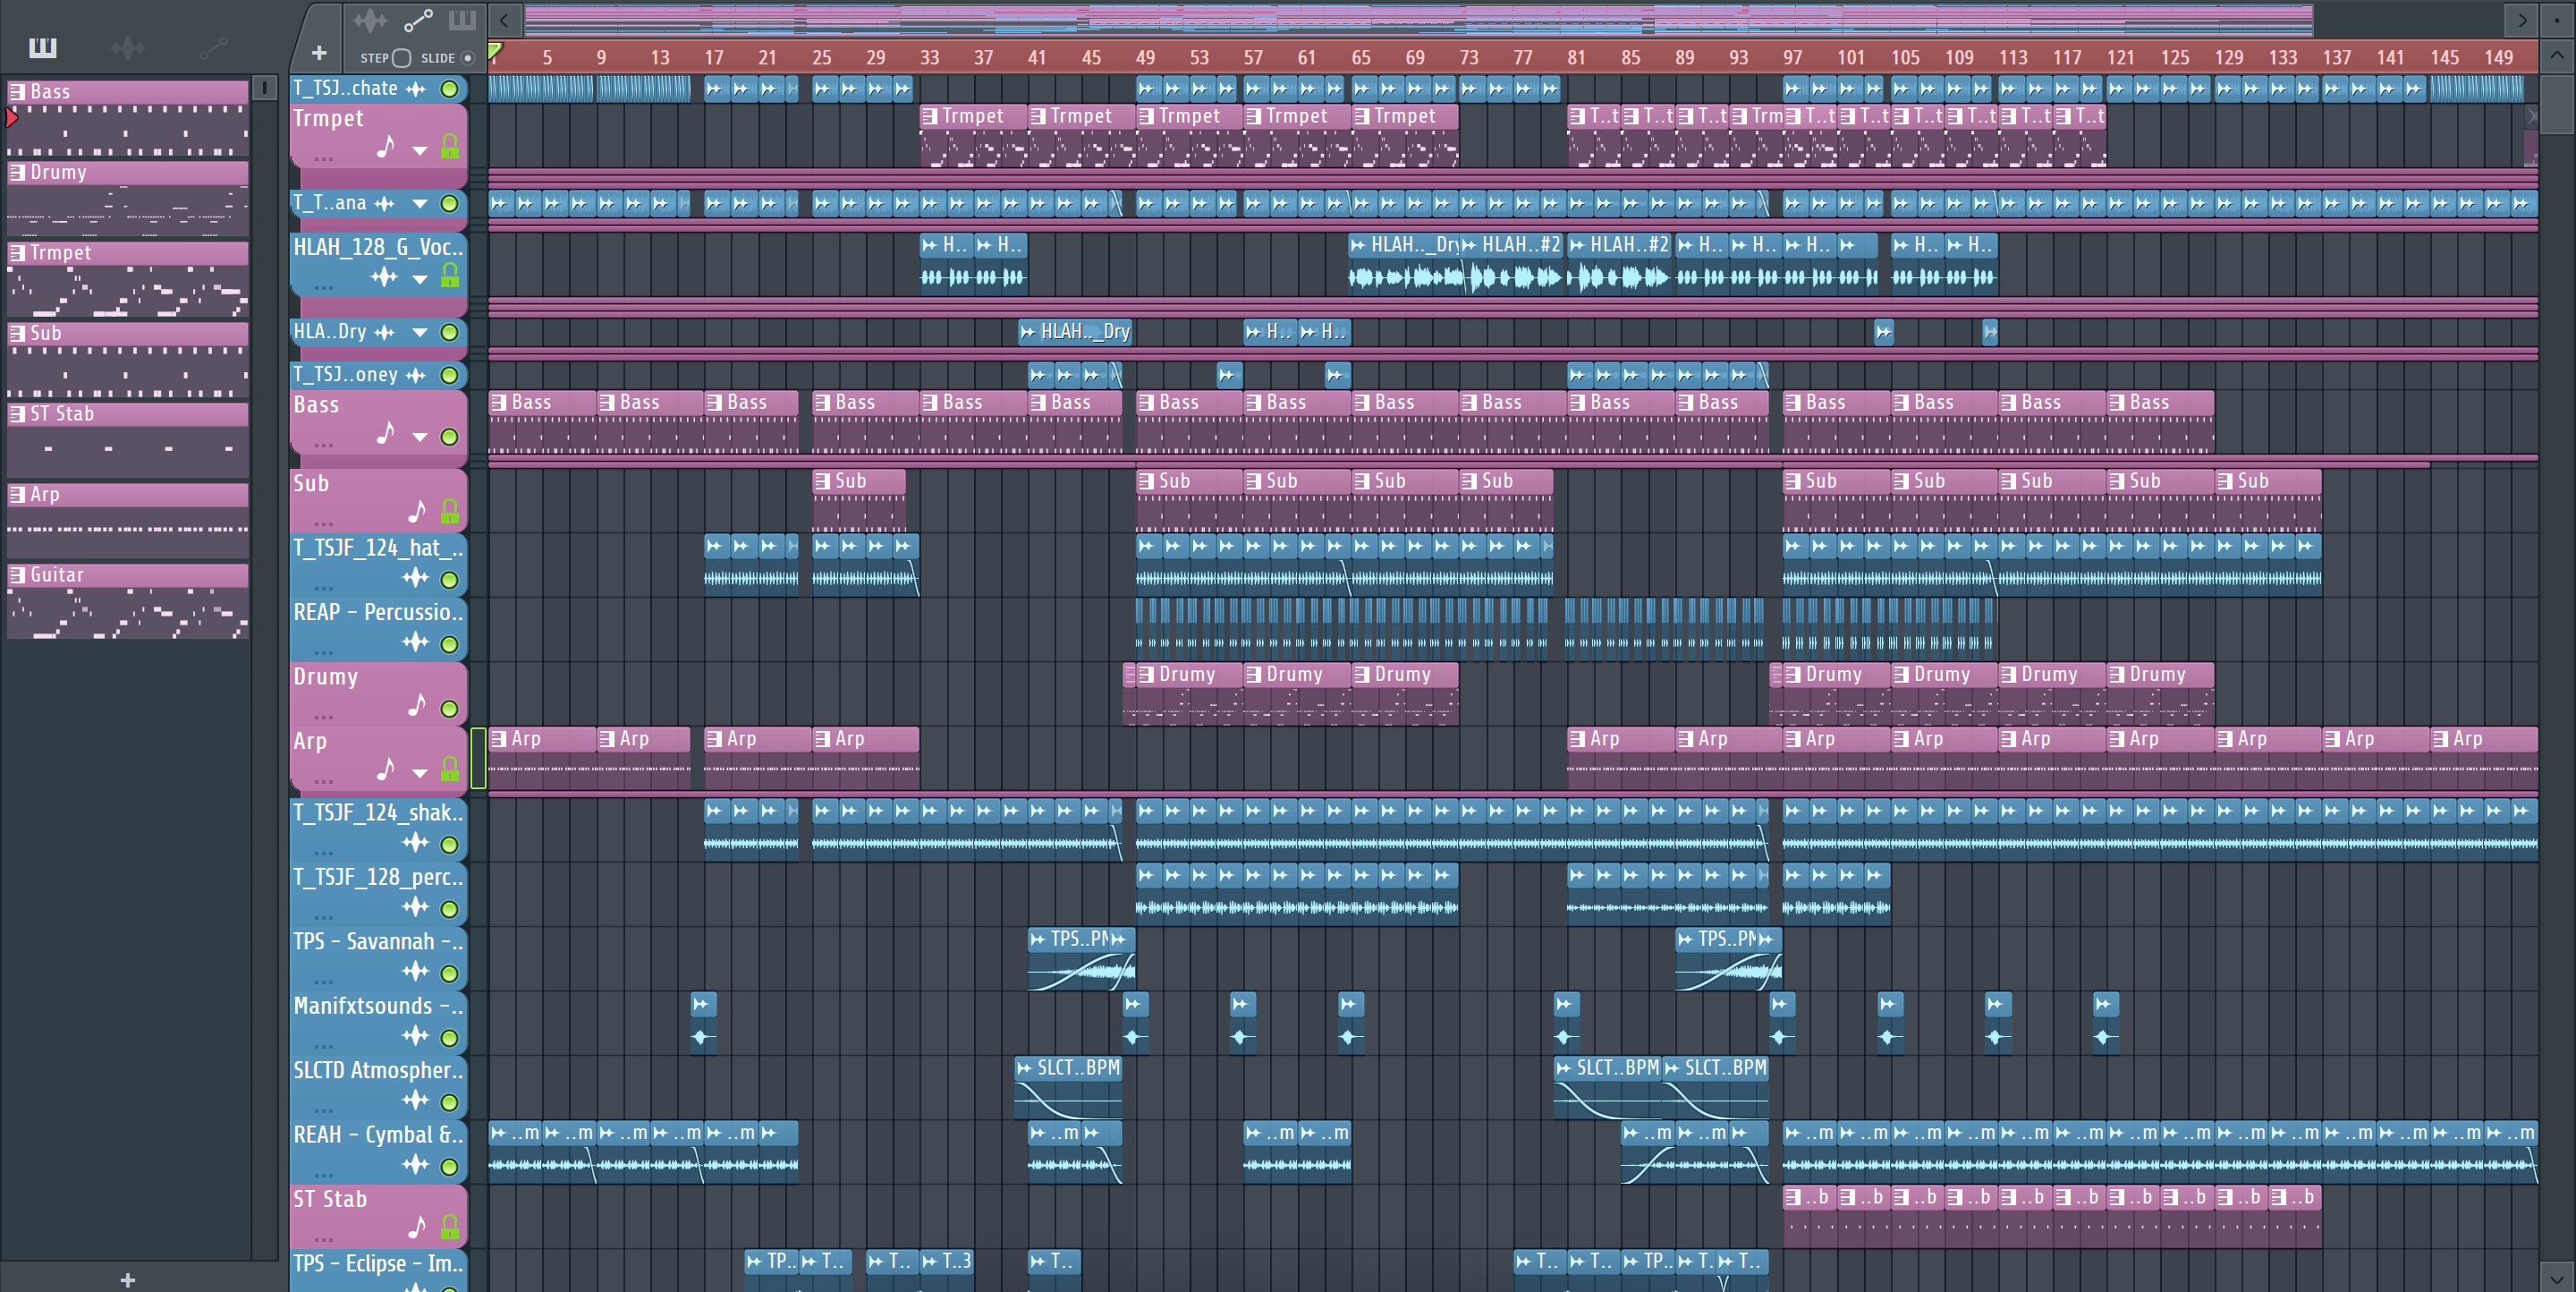Select the Drumy pattern in the picker
The height and width of the screenshot is (1292, 2576).
[x=128, y=199]
